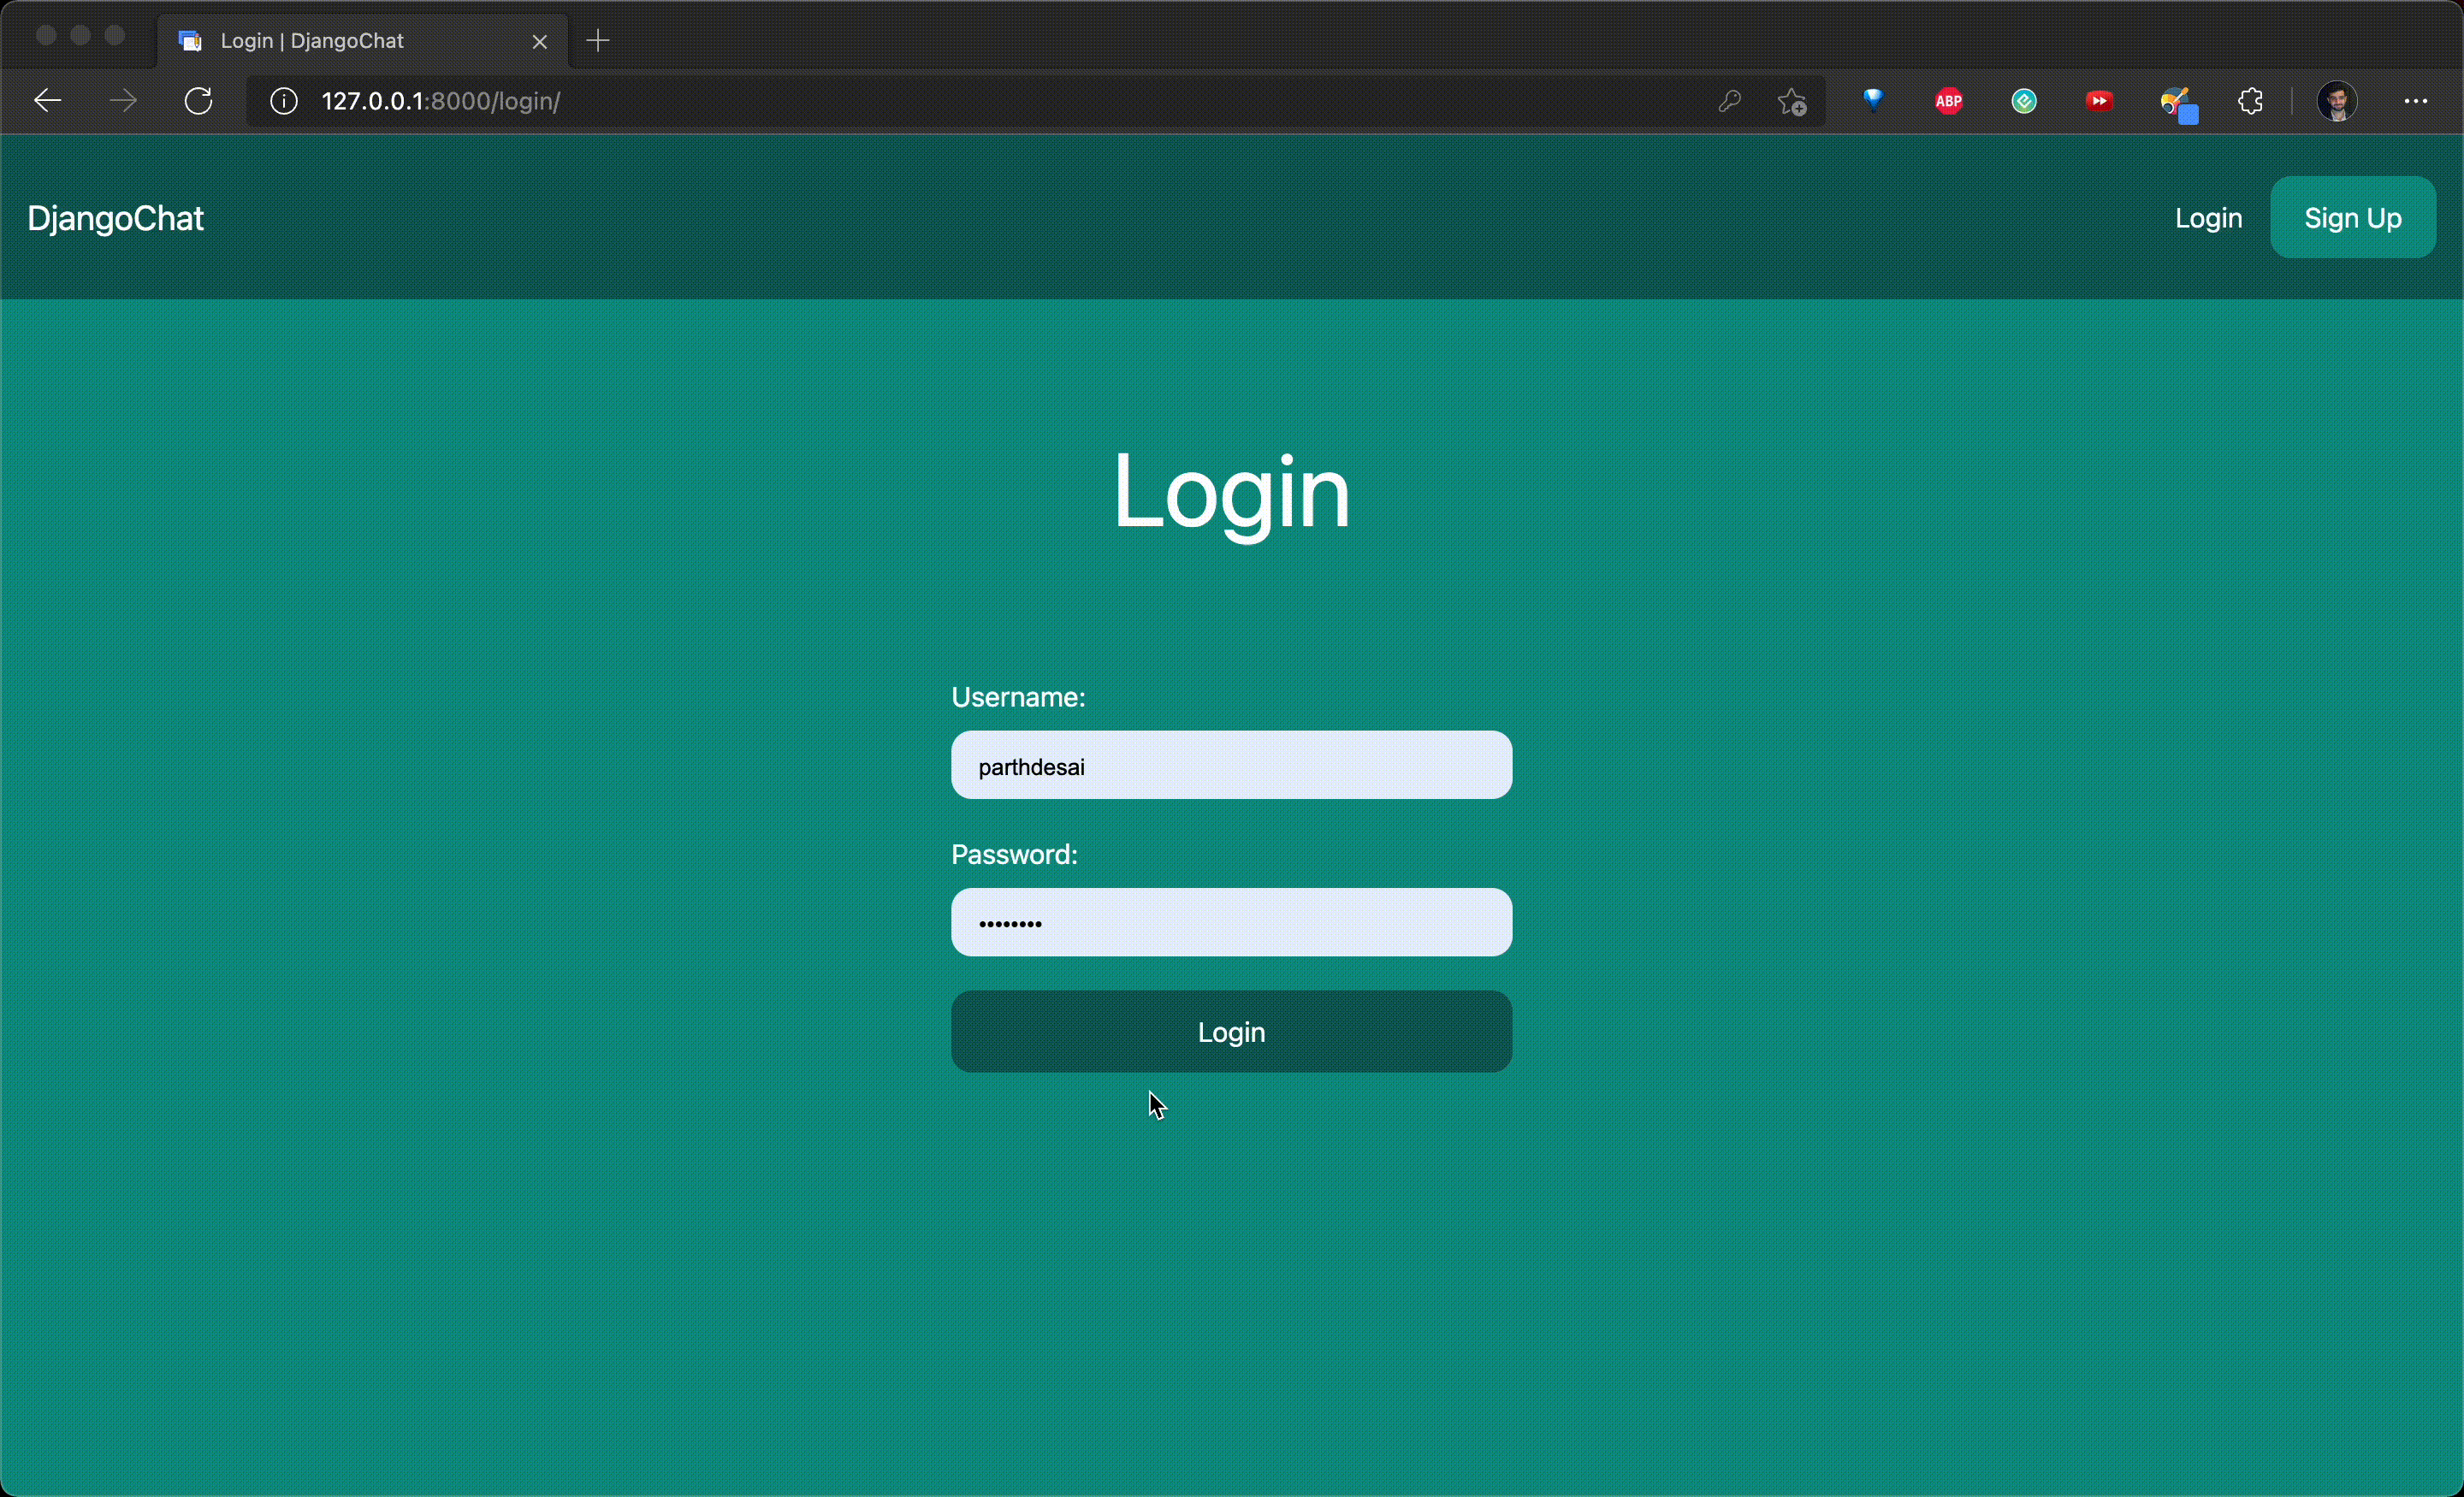Close the Login | DjangoChat tab
Viewport: 2464px width, 1497px height.
539,41
